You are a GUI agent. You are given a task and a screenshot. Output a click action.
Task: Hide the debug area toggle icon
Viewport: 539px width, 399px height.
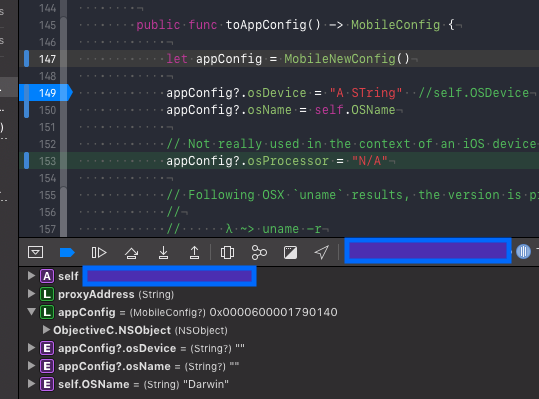coord(35,253)
